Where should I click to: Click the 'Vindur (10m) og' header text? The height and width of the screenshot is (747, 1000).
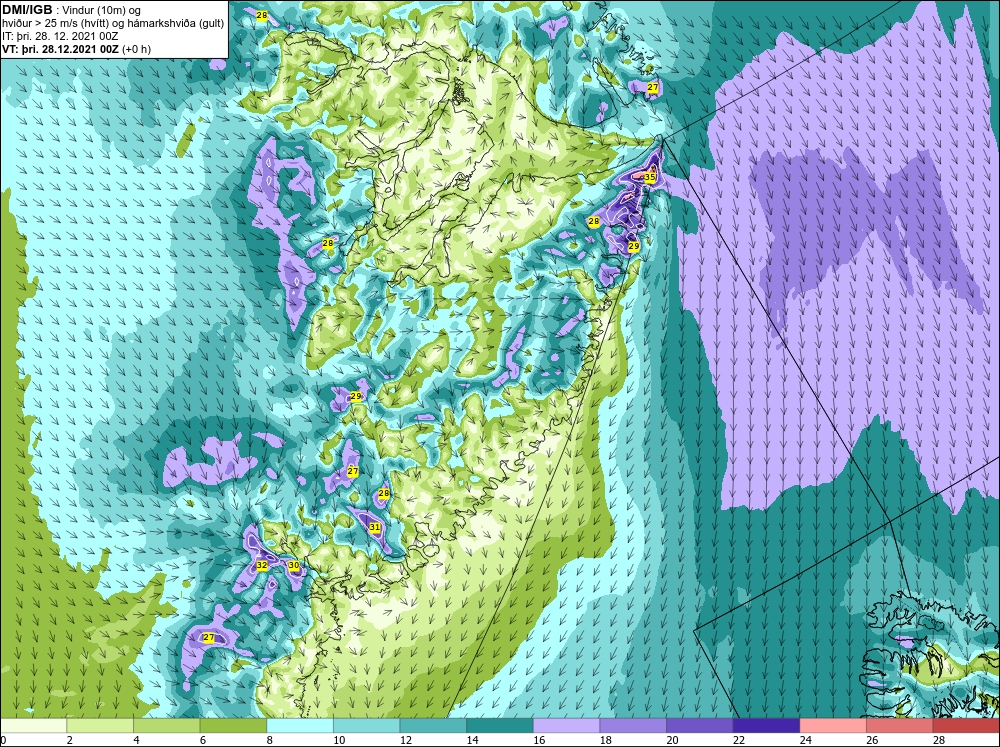tap(103, 10)
